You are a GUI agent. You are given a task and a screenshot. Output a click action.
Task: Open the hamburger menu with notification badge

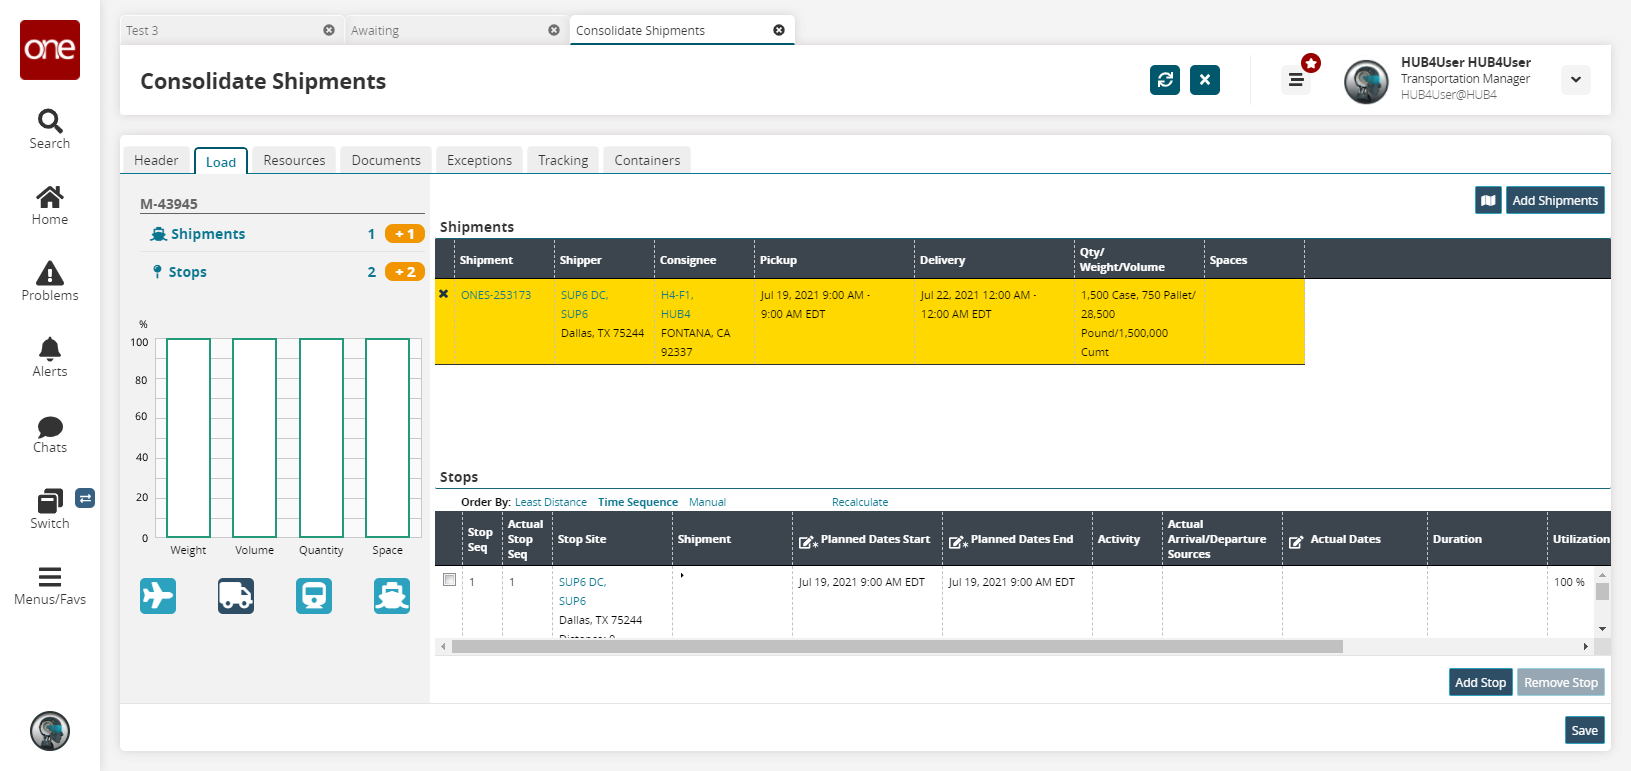coord(1296,80)
